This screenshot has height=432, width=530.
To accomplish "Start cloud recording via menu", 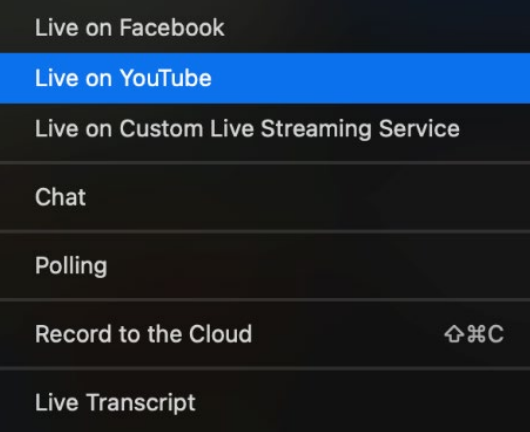I will [x=265, y=334].
